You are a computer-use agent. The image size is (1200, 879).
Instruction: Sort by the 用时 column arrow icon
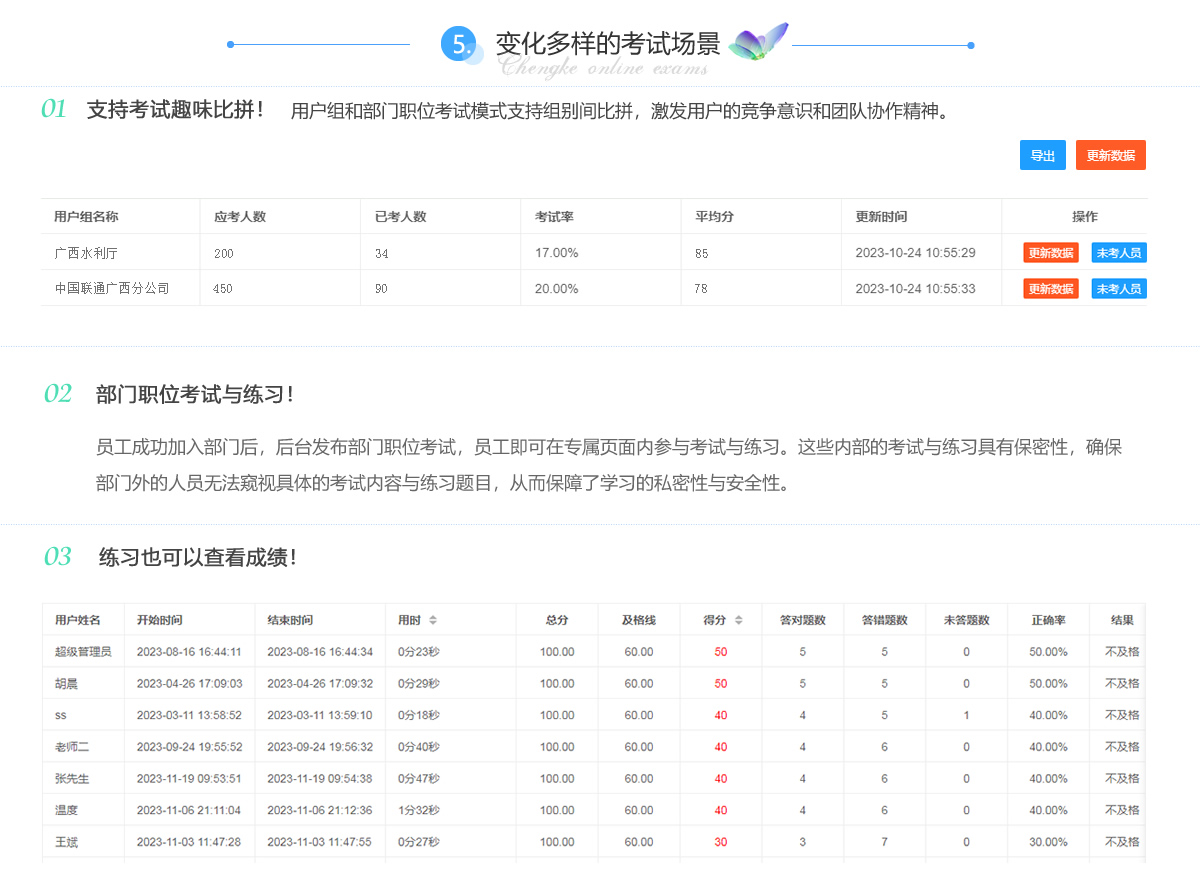433,621
